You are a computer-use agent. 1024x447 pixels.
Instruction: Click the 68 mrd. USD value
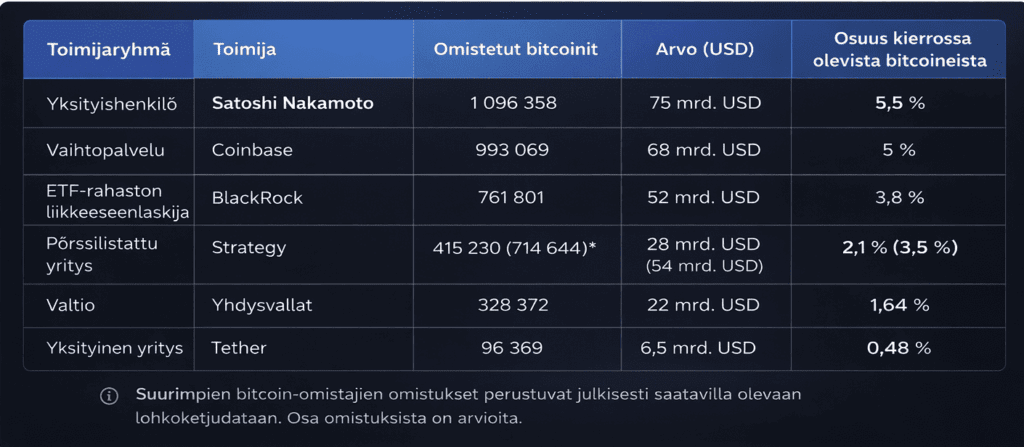coord(704,150)
